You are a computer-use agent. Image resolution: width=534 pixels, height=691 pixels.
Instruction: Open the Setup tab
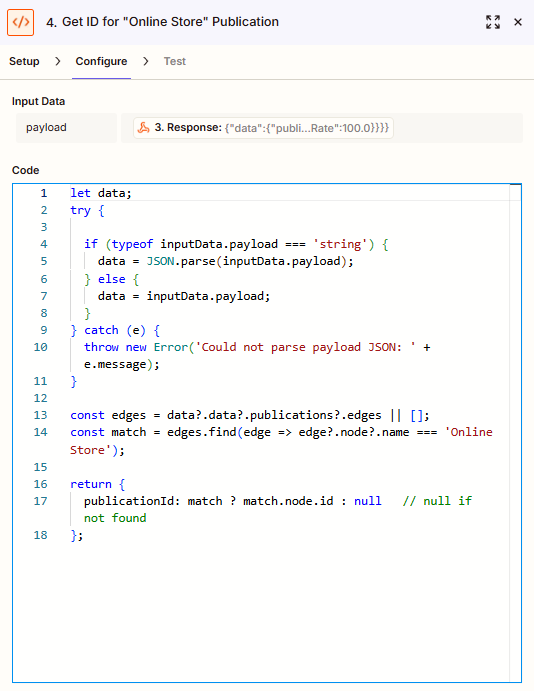click(x=24, y=61)
